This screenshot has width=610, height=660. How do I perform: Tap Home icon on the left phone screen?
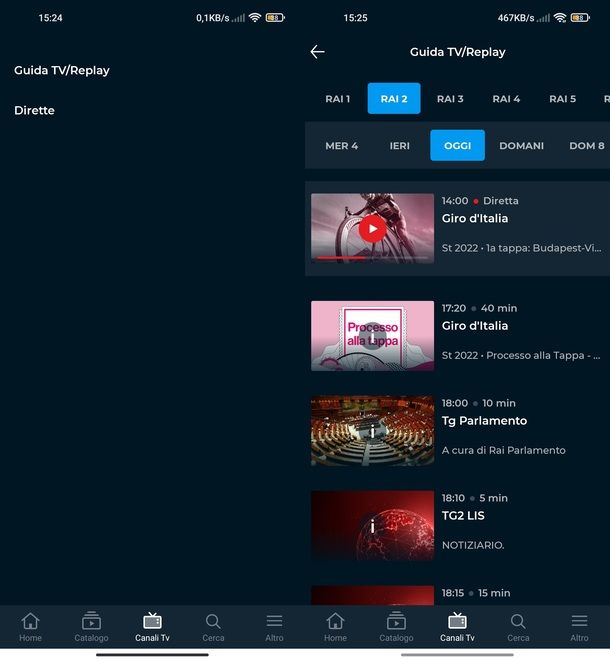(x=30, y=627)
